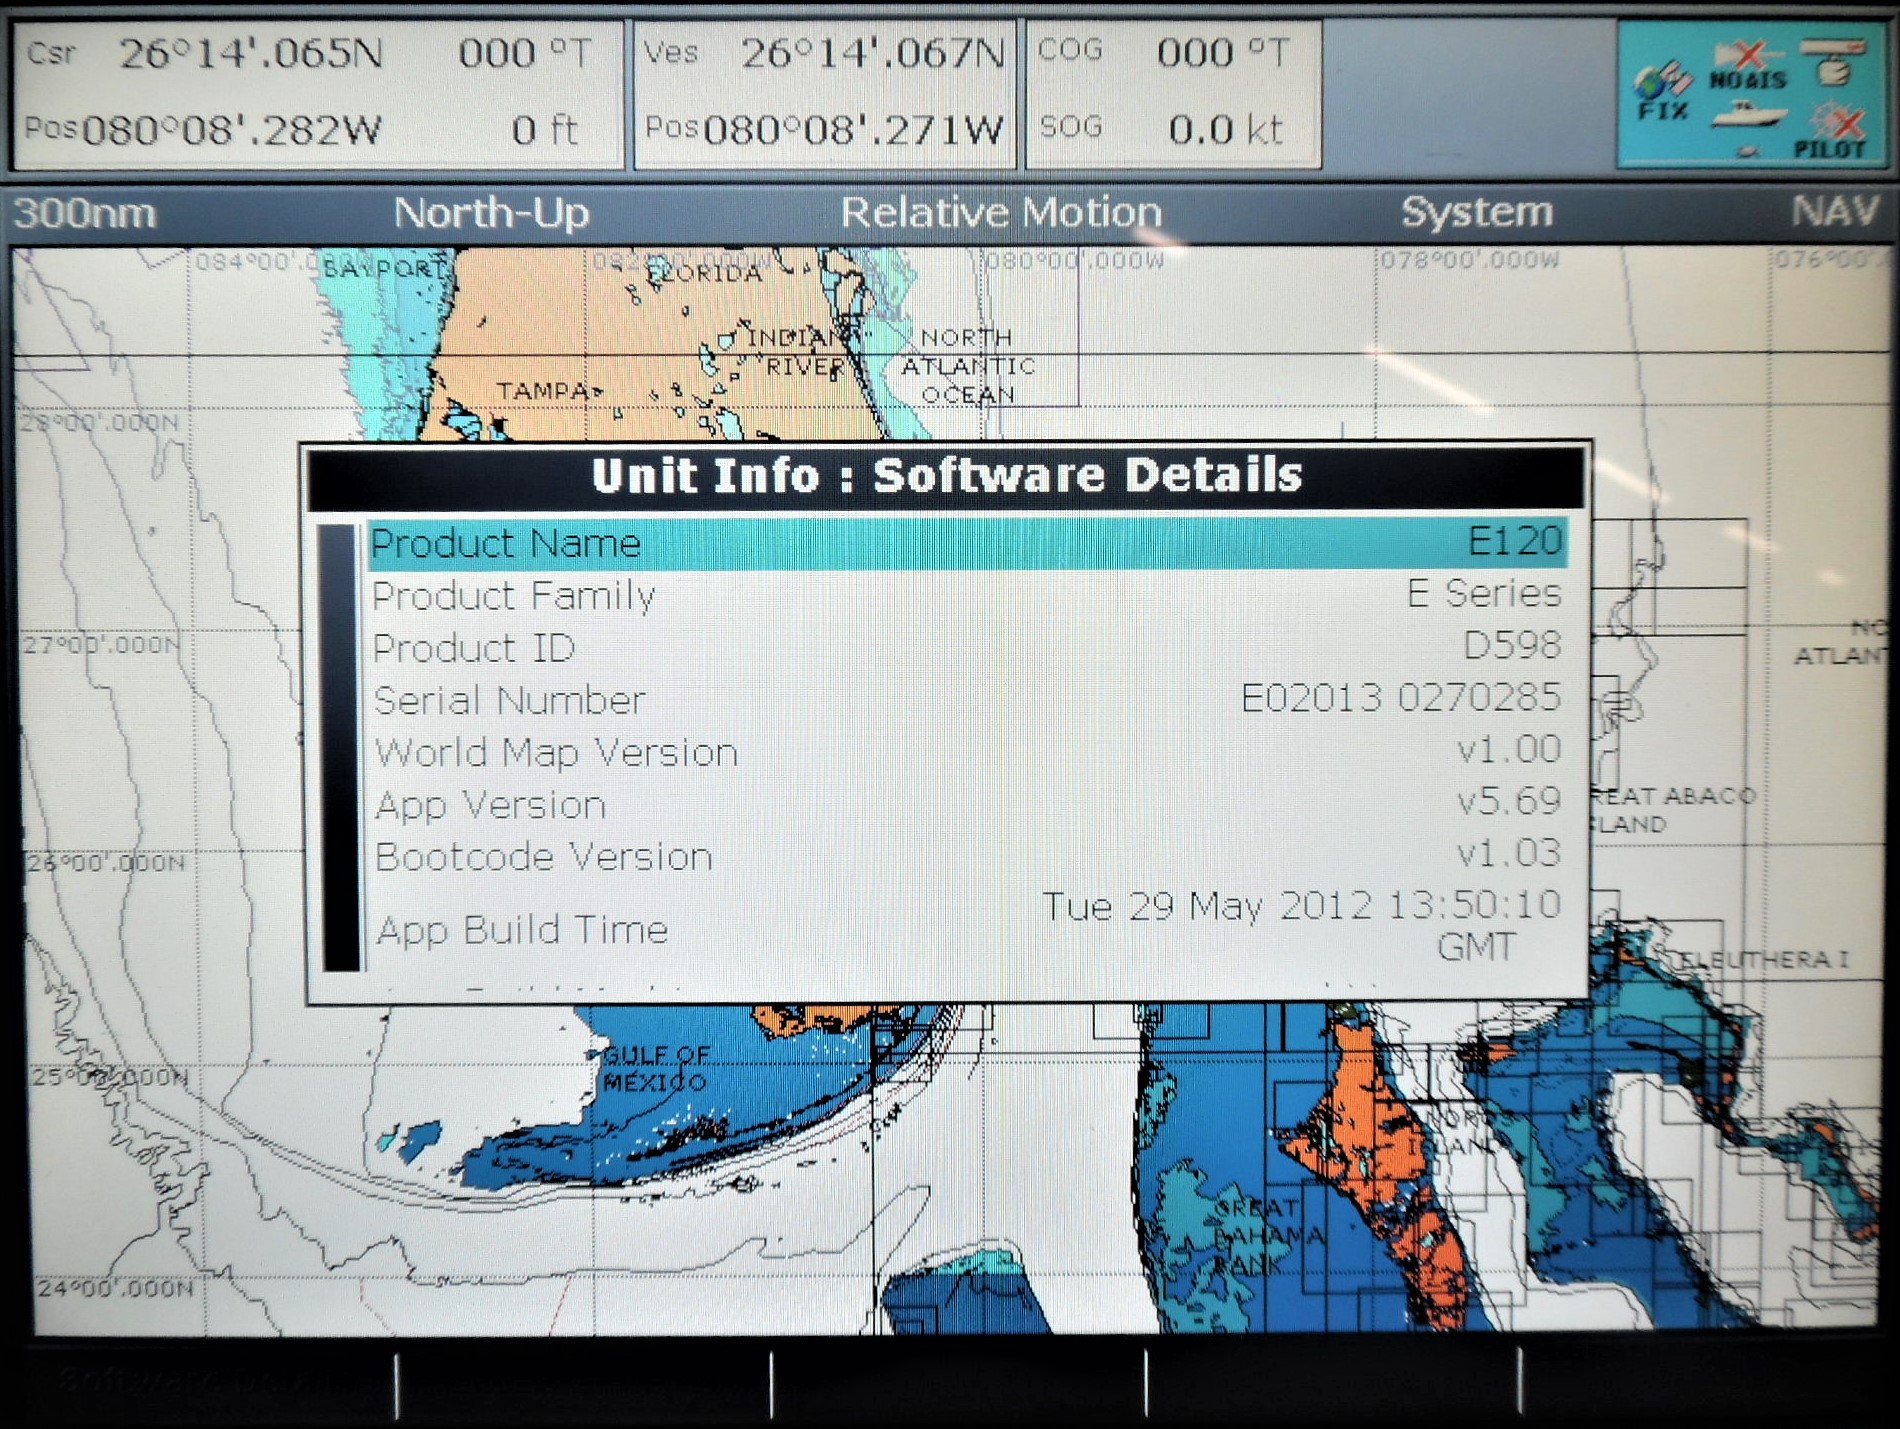1900x1429 pixels.
Task: Click the cursor bearing 000 °T value
Action: (525, 53)
